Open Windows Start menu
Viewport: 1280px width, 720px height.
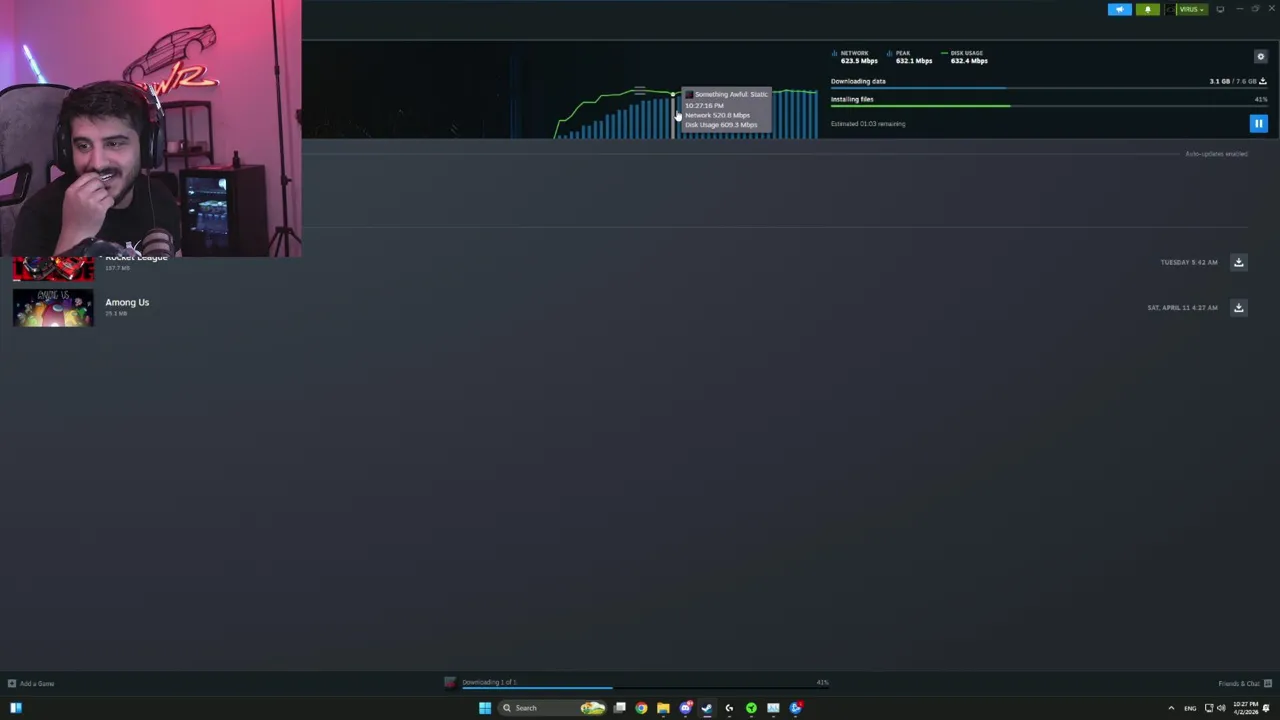(485, 708)
